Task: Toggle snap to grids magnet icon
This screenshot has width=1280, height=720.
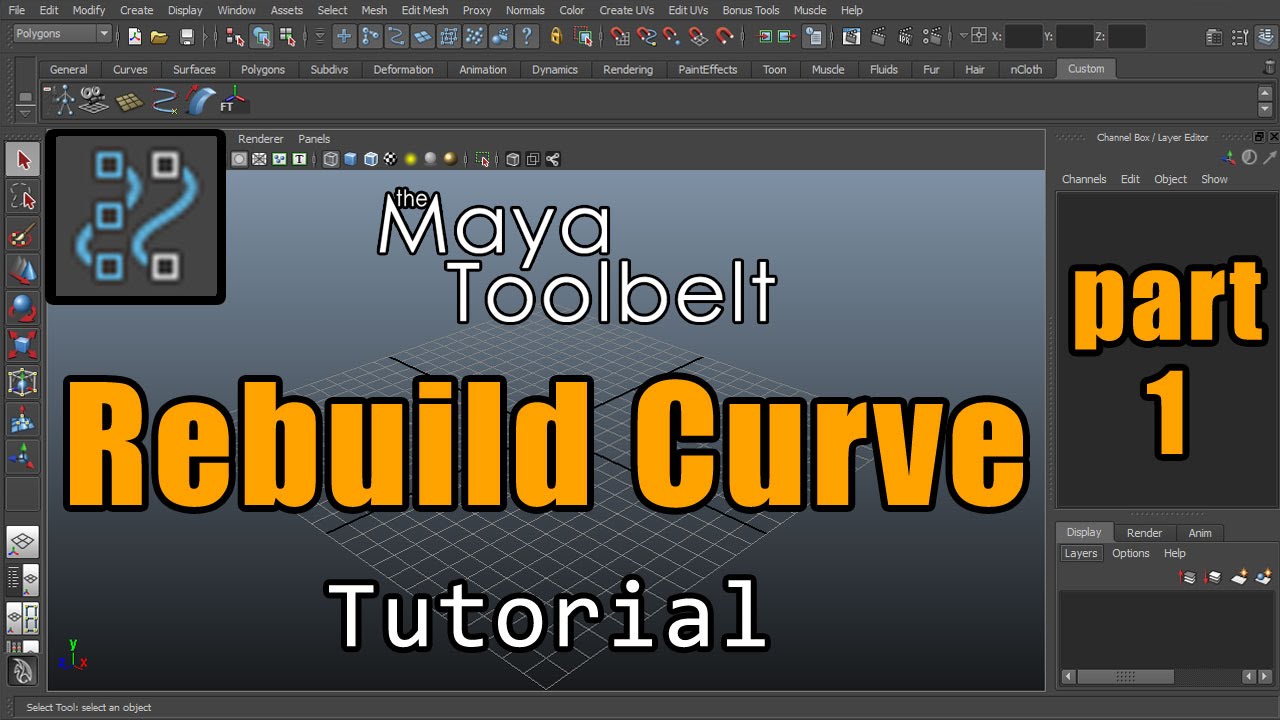Action: point(620,37)
